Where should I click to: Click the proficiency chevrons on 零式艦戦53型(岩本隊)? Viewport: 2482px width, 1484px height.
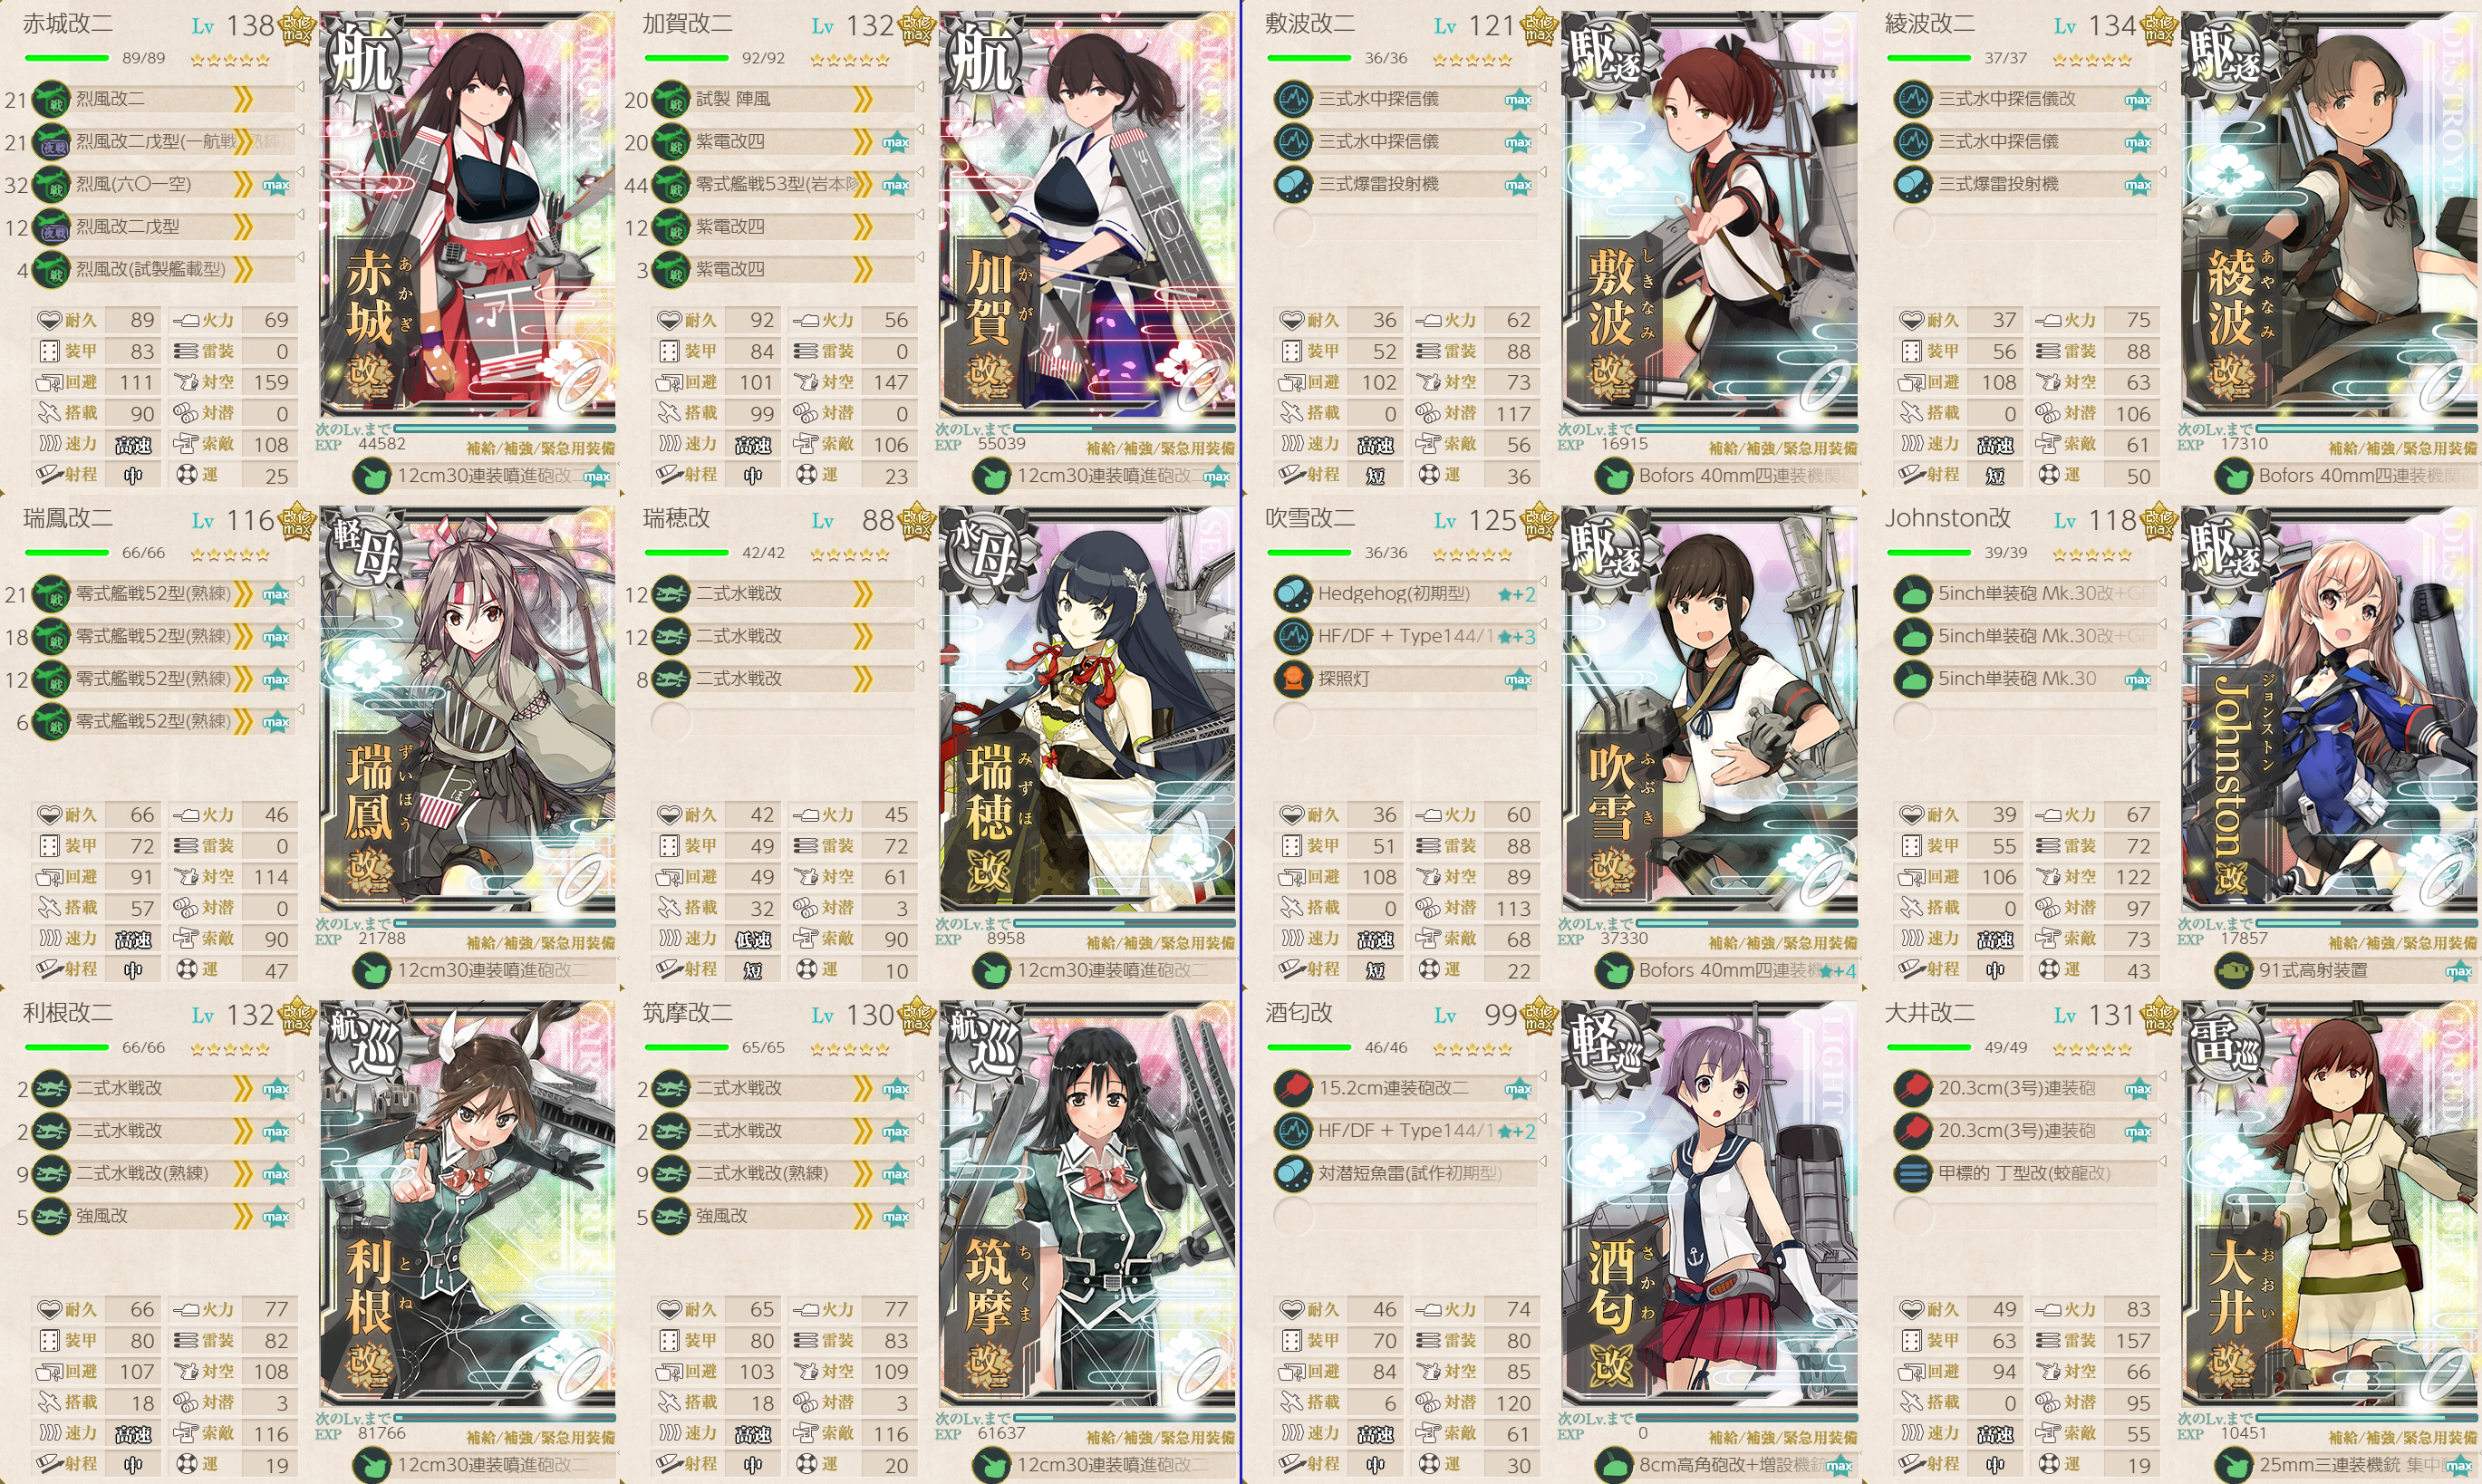863,184
